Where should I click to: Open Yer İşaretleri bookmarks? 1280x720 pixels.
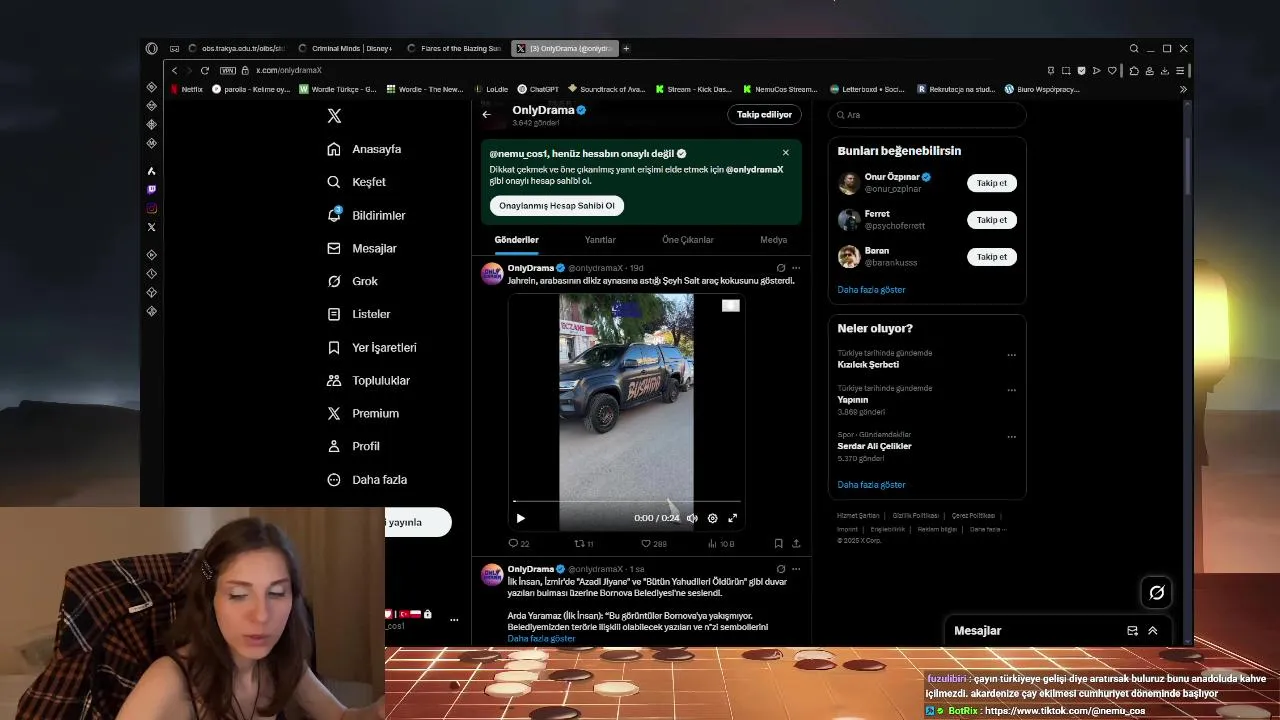(371, 347)
